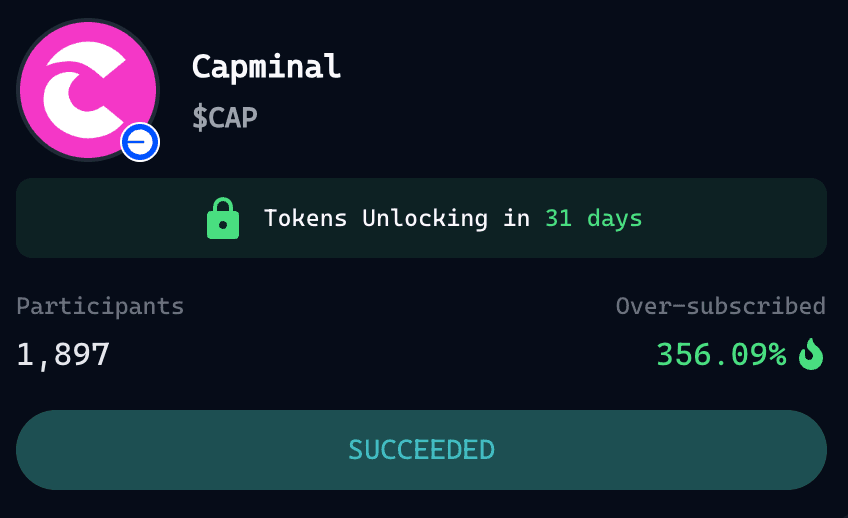Click the $CAP ticker symbol
The image size is (848, 518).
(x=225, y=117)
